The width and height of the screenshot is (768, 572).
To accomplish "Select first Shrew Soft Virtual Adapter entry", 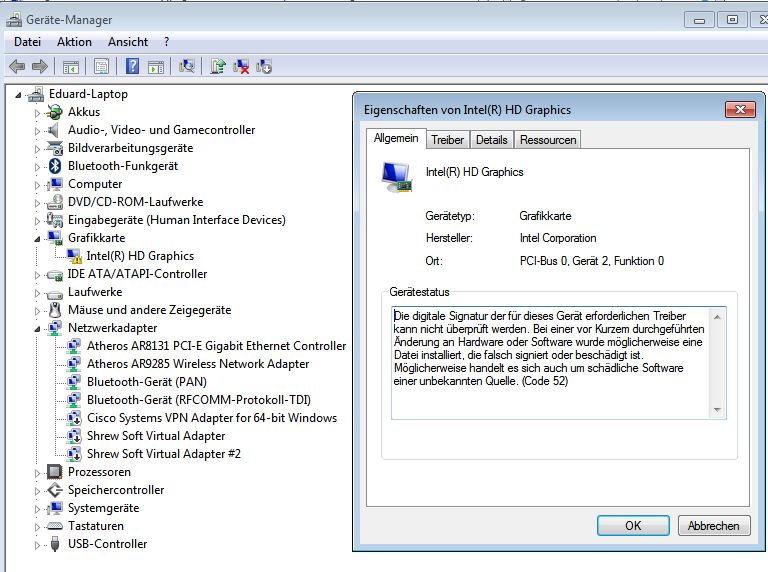I will 156,436.
